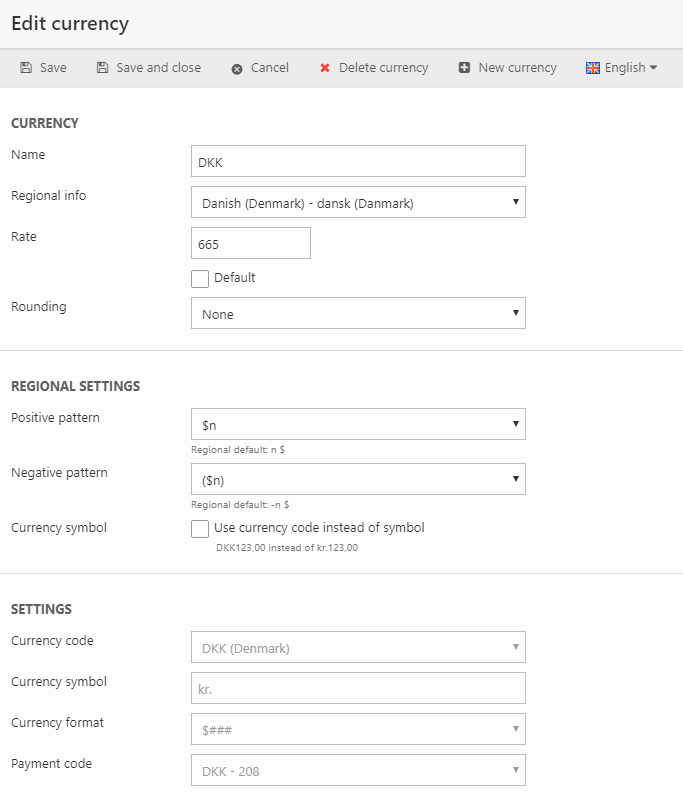Click the UK flag language icon
The image size is (683, 806).
tap(593, 68)
